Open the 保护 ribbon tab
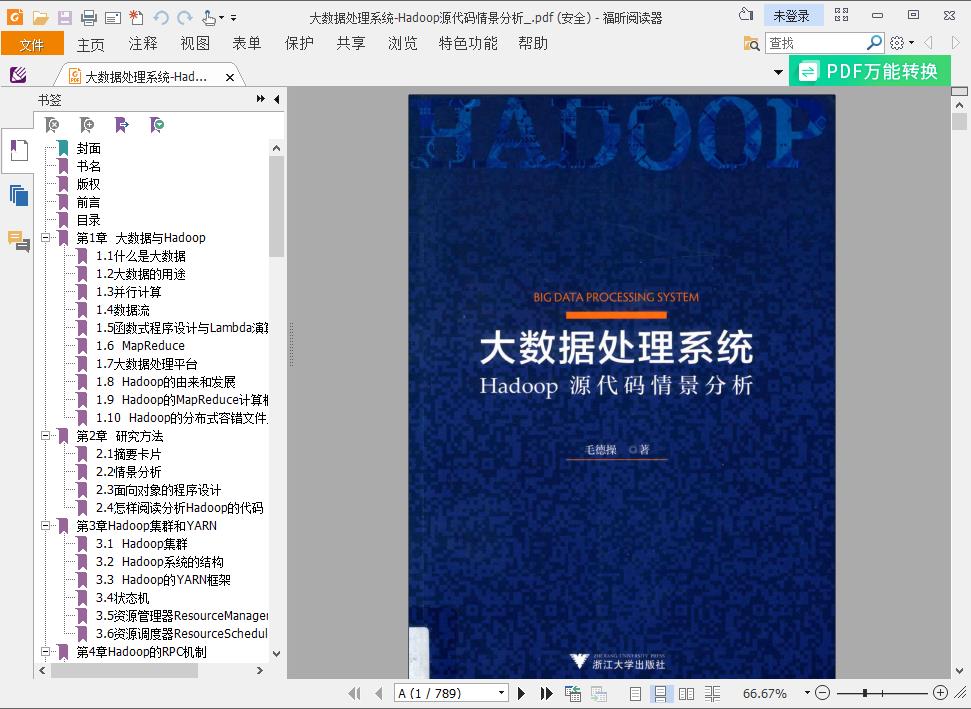This screenshot has height=709, width=971. pos(298,43)
